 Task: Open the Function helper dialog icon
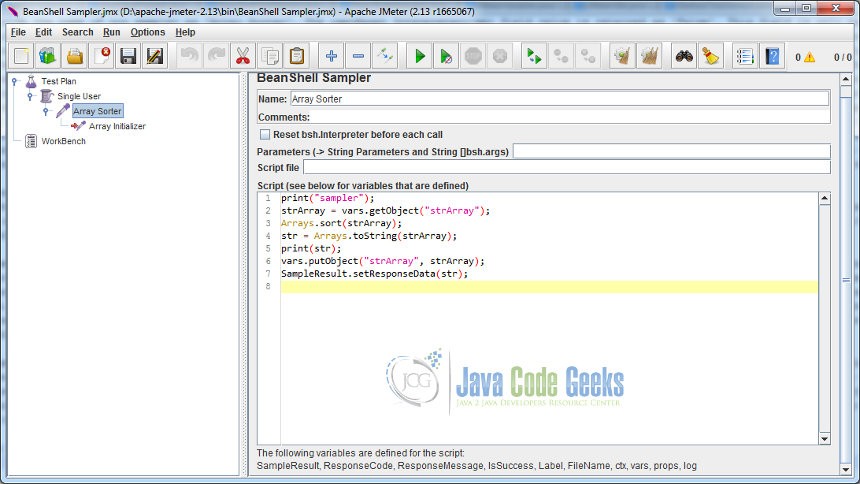pyautogui.click(x=745, y=56)
